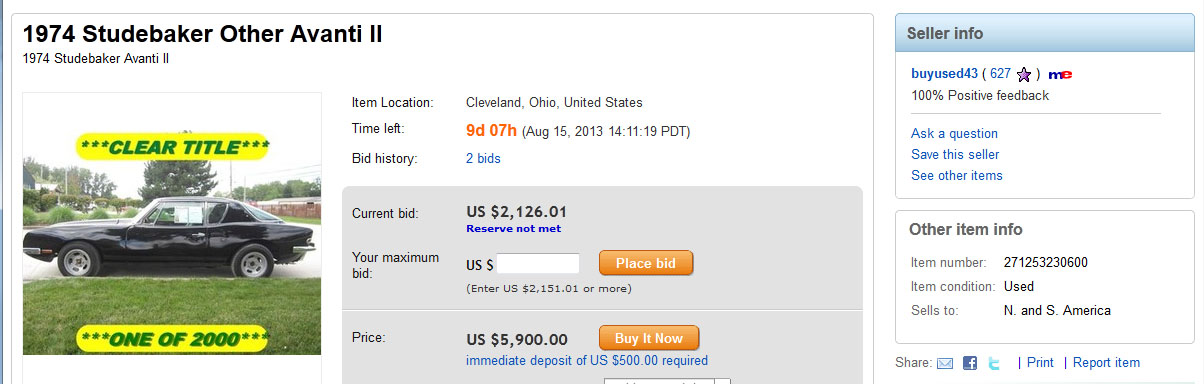Open the partially visible dropdown below price
Viewport: 1204px width, 384px height.
coord(667,381)
